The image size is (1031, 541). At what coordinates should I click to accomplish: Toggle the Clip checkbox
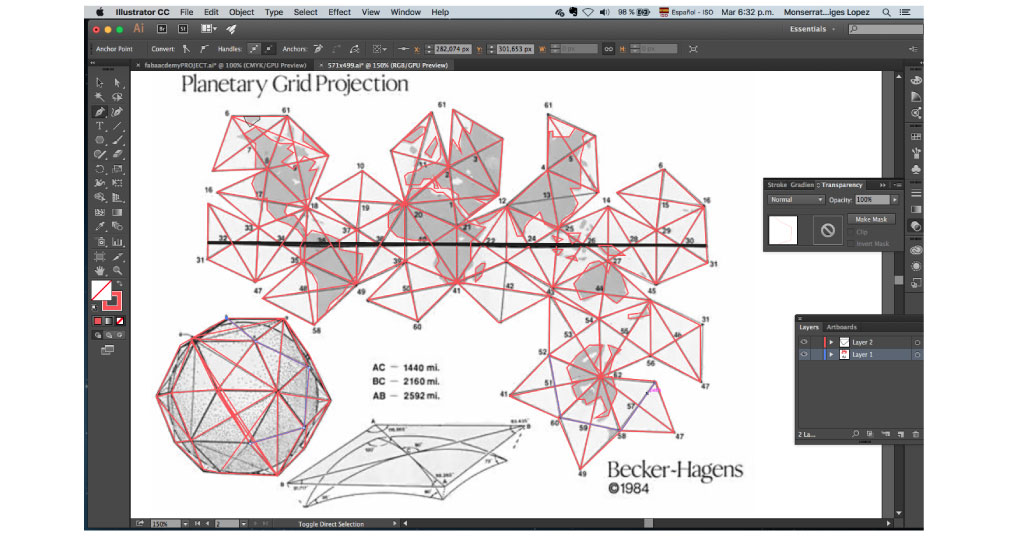coord(851,232)
